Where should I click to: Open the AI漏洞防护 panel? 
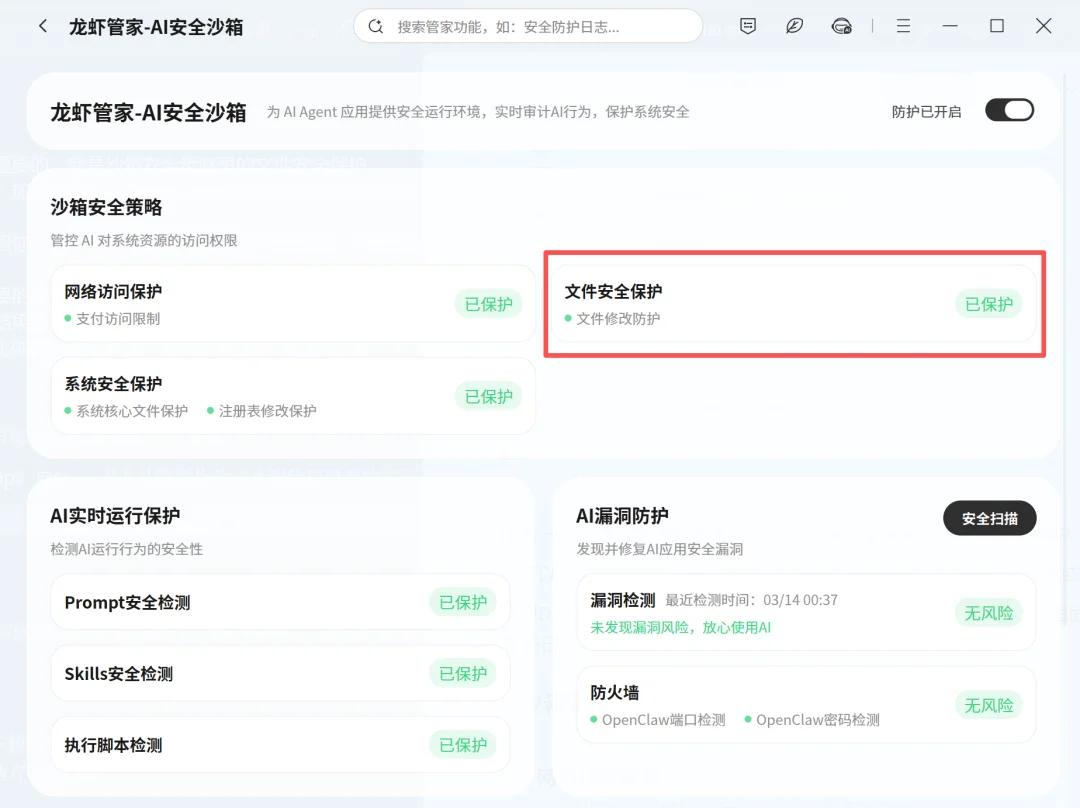(x=623, y=515)
